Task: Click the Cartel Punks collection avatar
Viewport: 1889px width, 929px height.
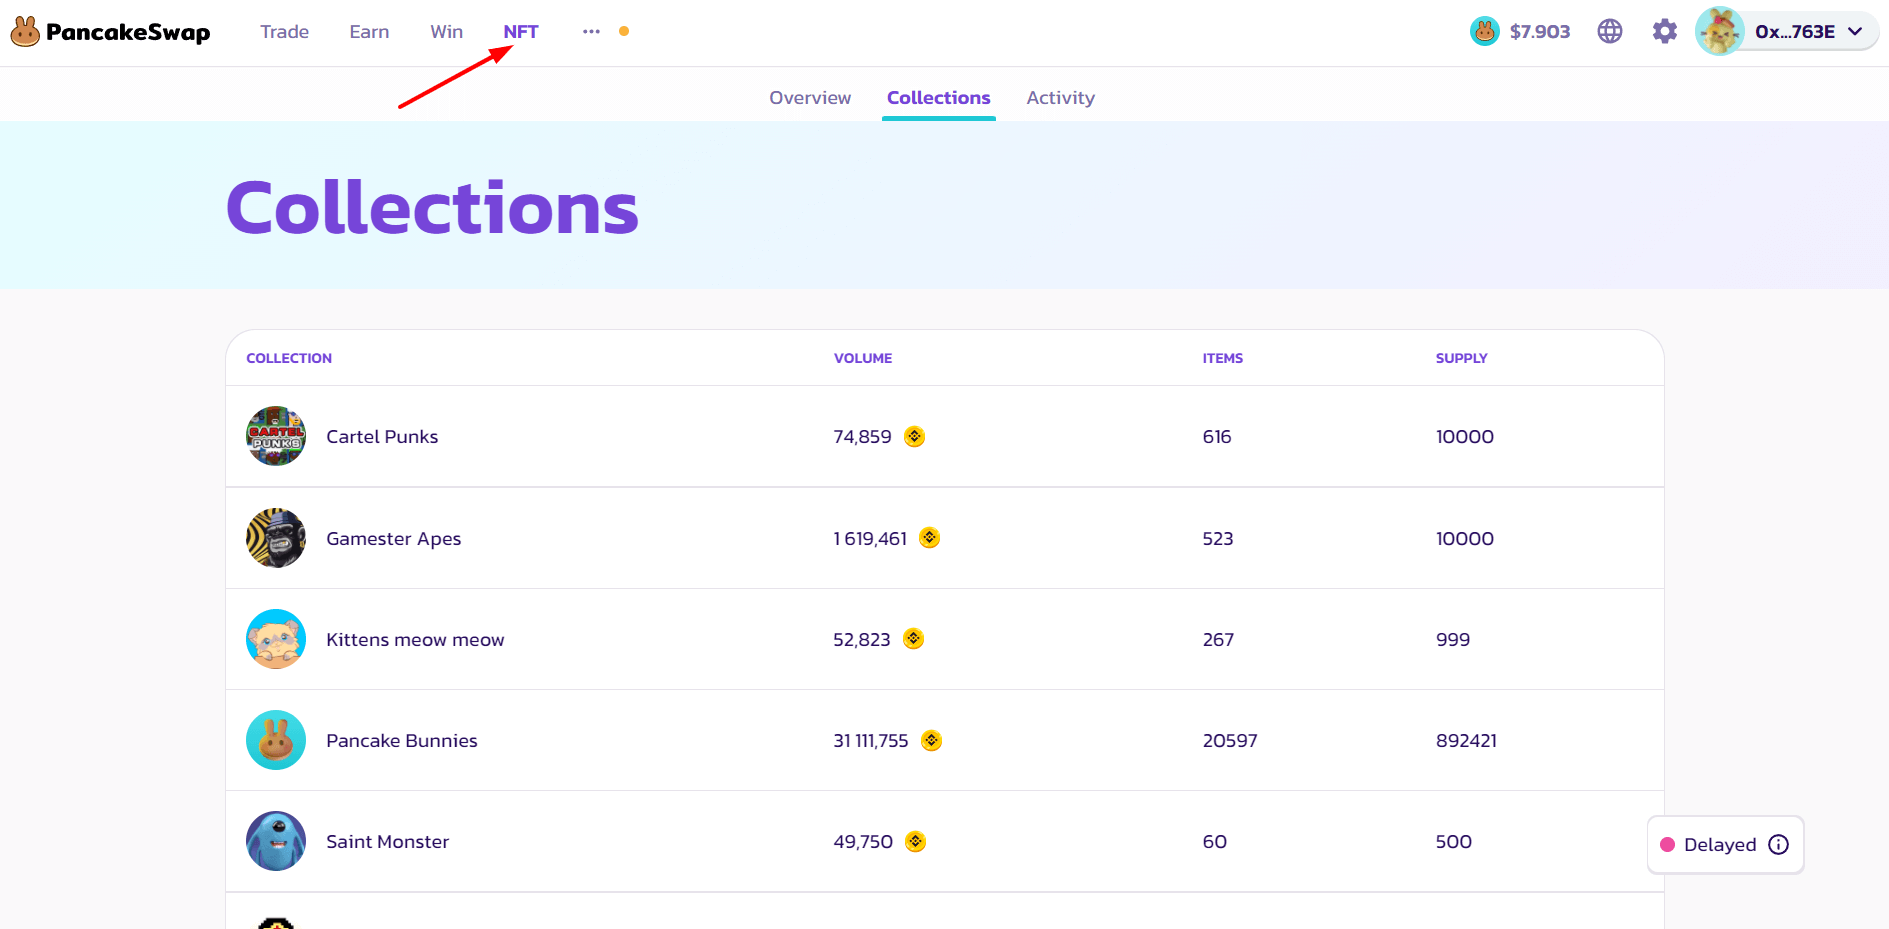Action: coord(276,436)
